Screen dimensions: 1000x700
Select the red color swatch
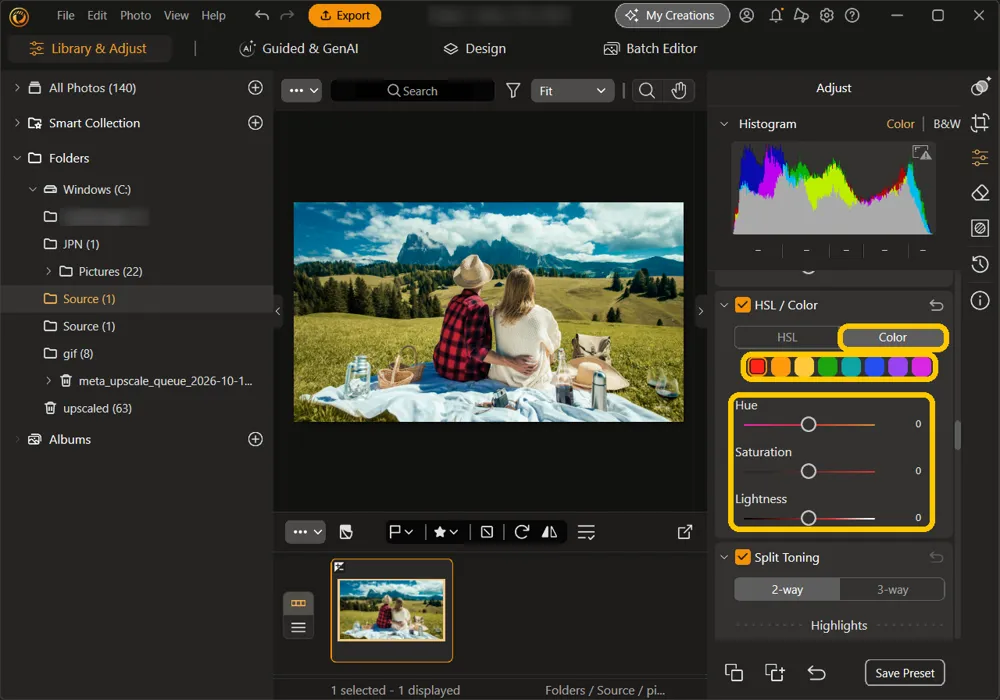758,367
